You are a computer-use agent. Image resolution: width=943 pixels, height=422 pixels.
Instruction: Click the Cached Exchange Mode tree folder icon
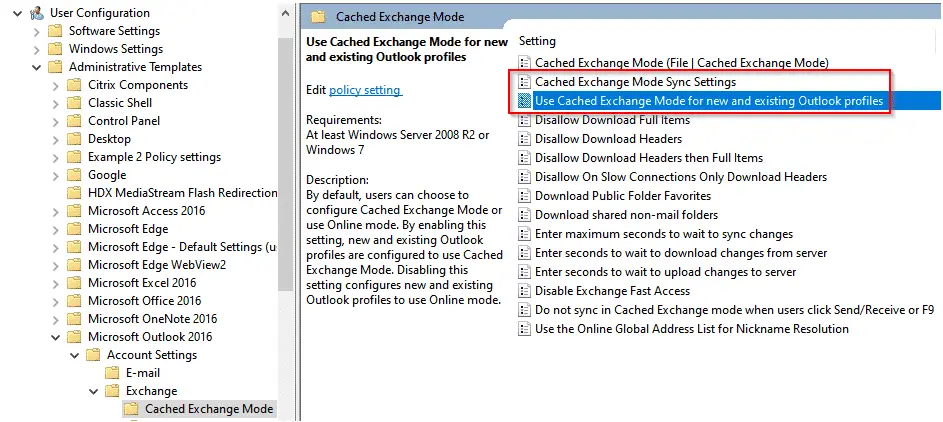tap(131, 409)
